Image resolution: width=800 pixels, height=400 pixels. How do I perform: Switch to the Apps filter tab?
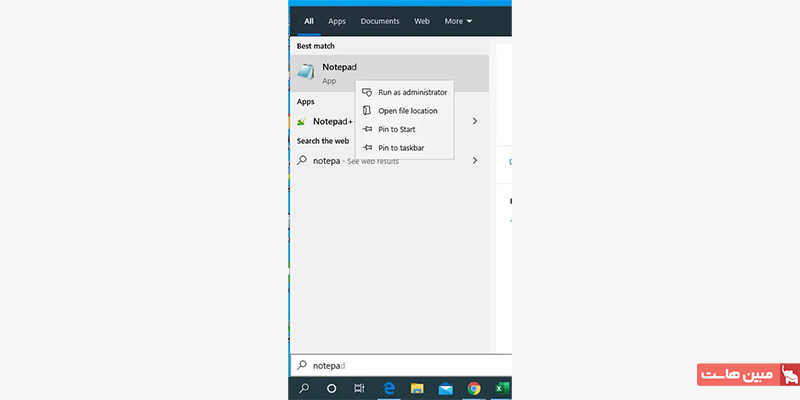point(337,21)
